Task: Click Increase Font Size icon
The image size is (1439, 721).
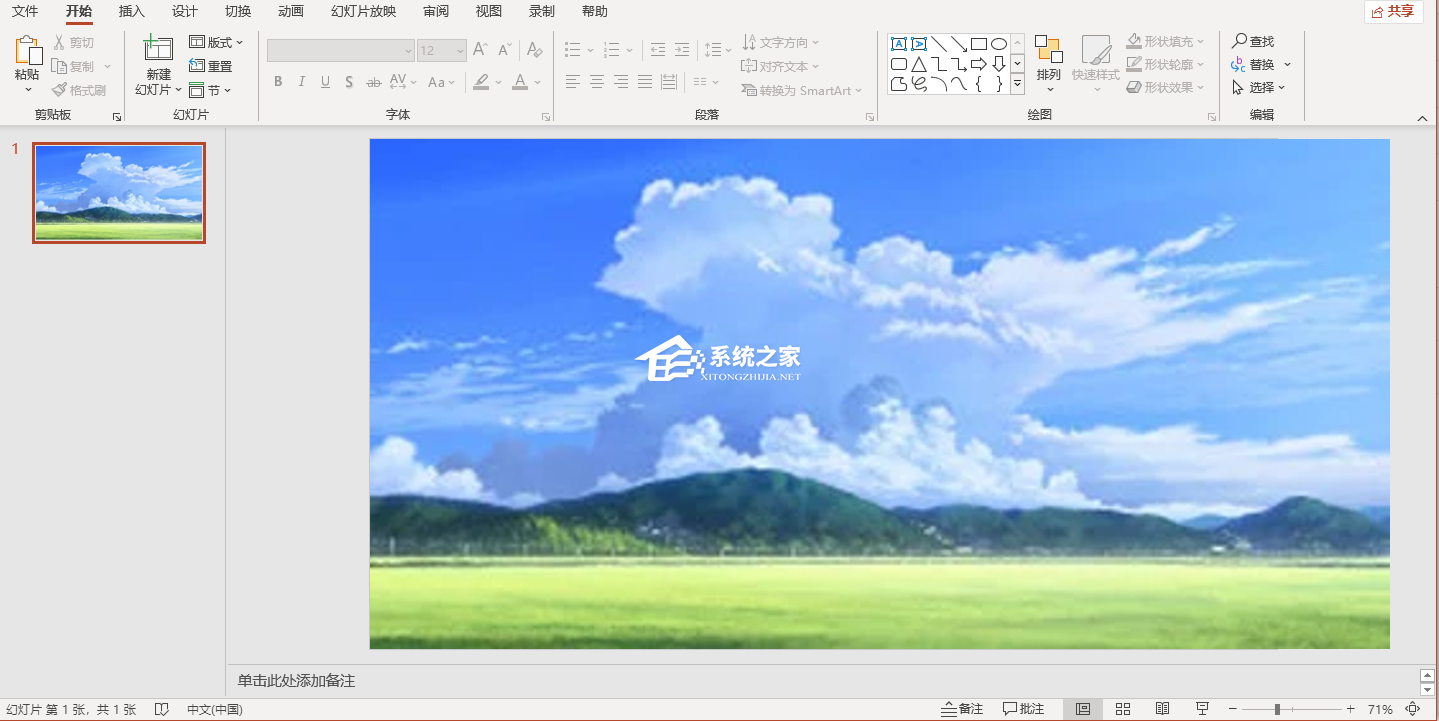Action: (x=480, y=50)
